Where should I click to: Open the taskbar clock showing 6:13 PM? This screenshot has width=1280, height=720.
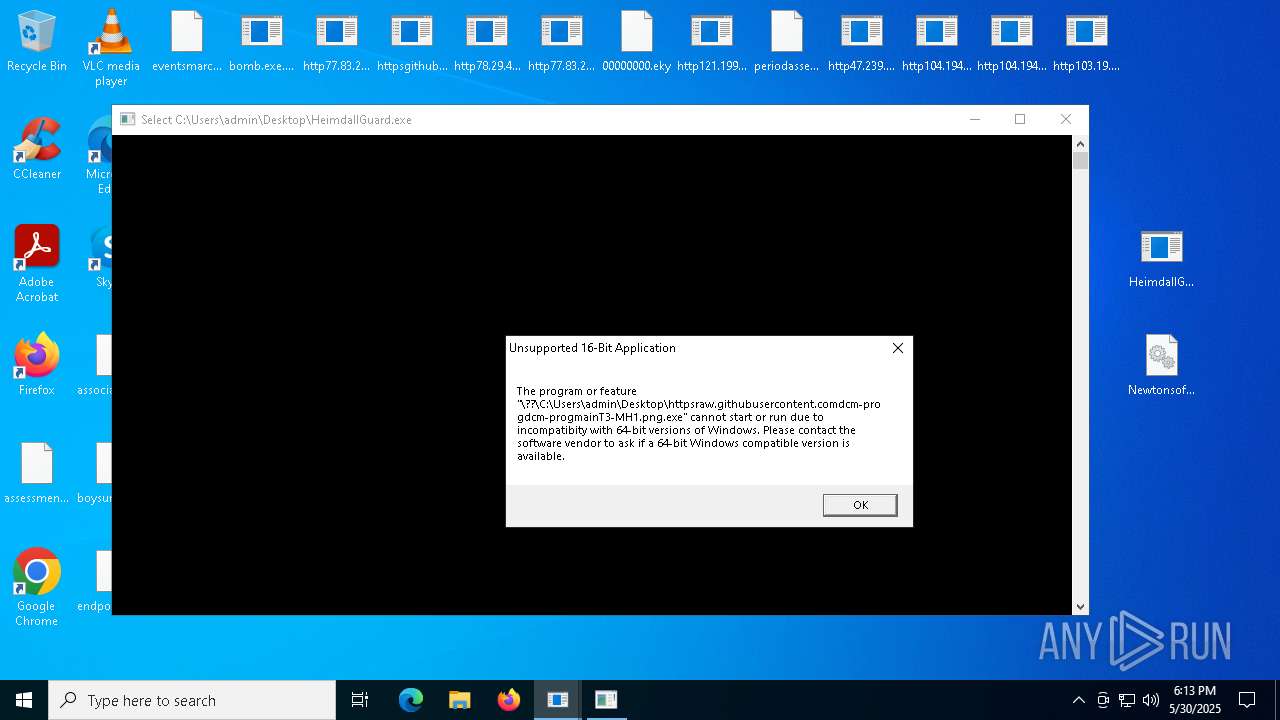coord(1195,700)
